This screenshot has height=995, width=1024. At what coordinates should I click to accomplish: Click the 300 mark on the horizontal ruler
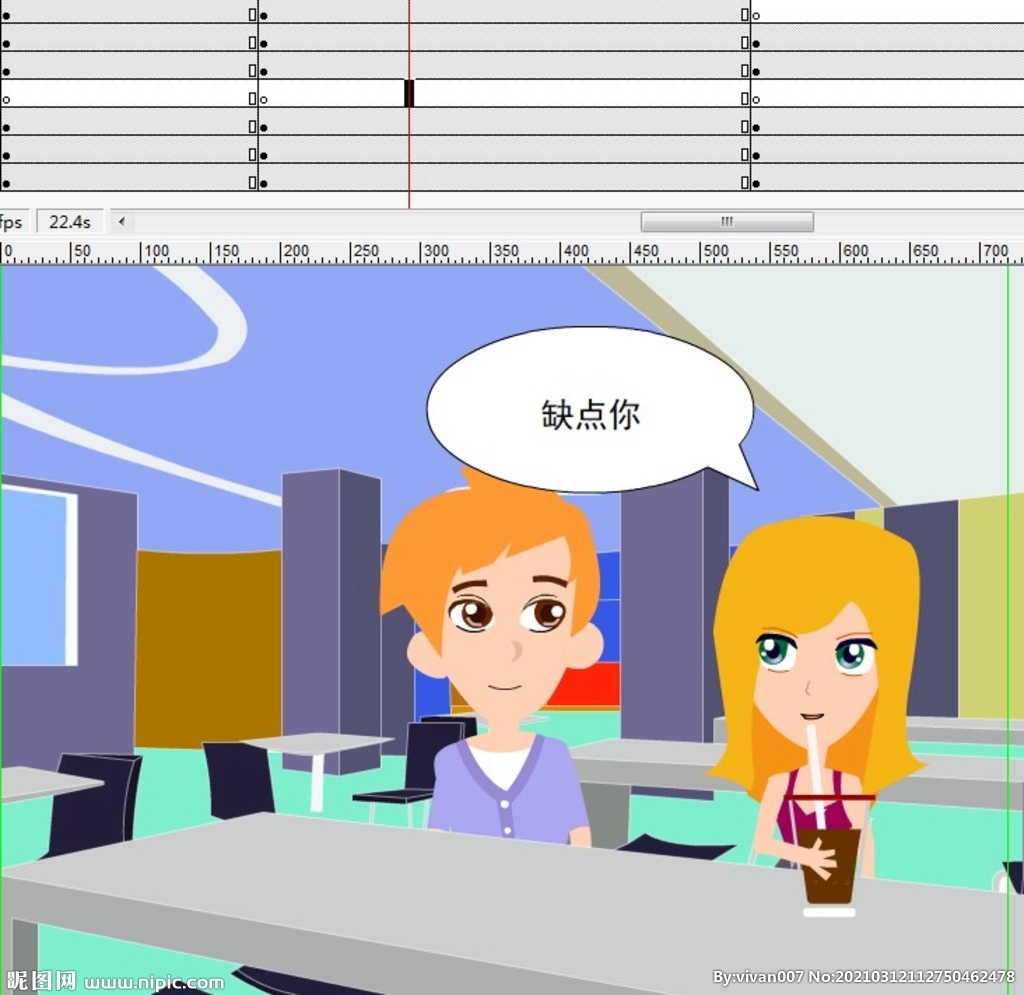click(436, 251)
